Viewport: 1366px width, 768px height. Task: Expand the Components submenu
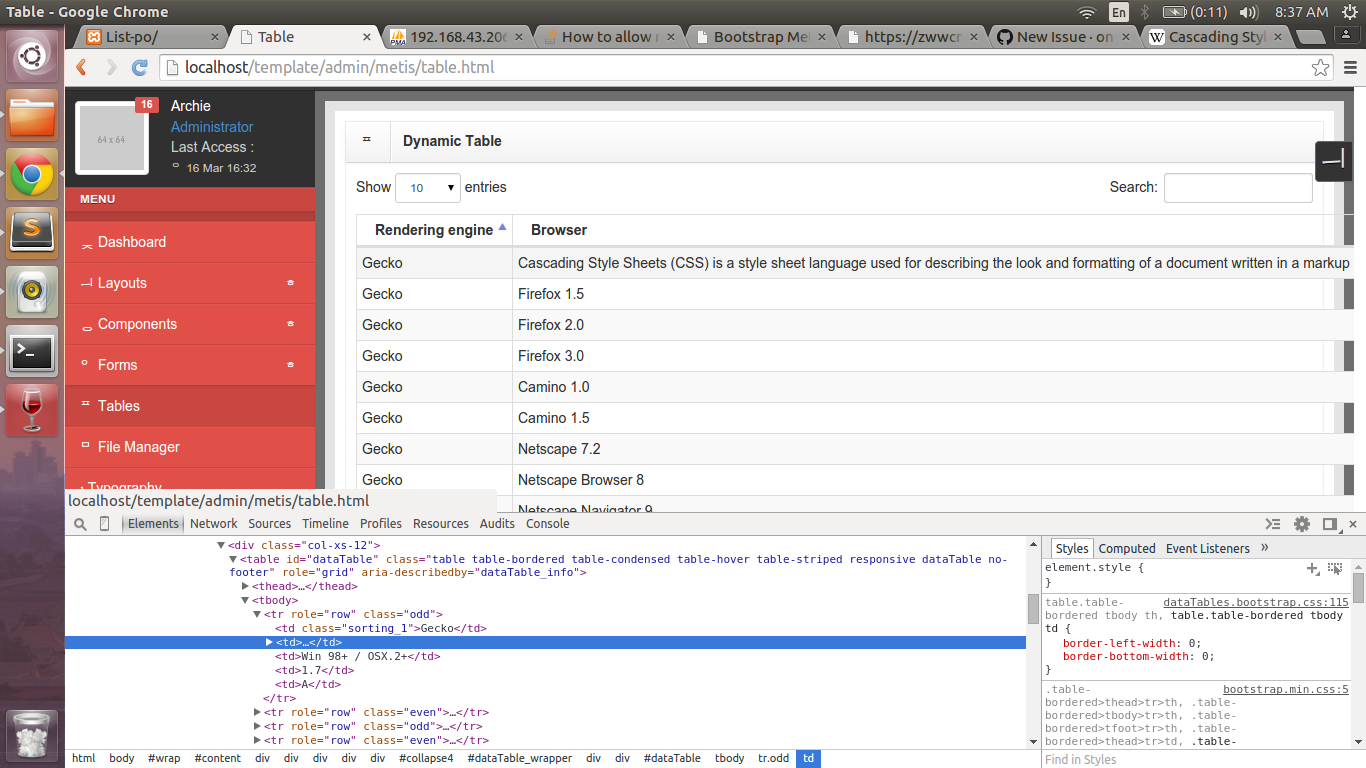291,324
